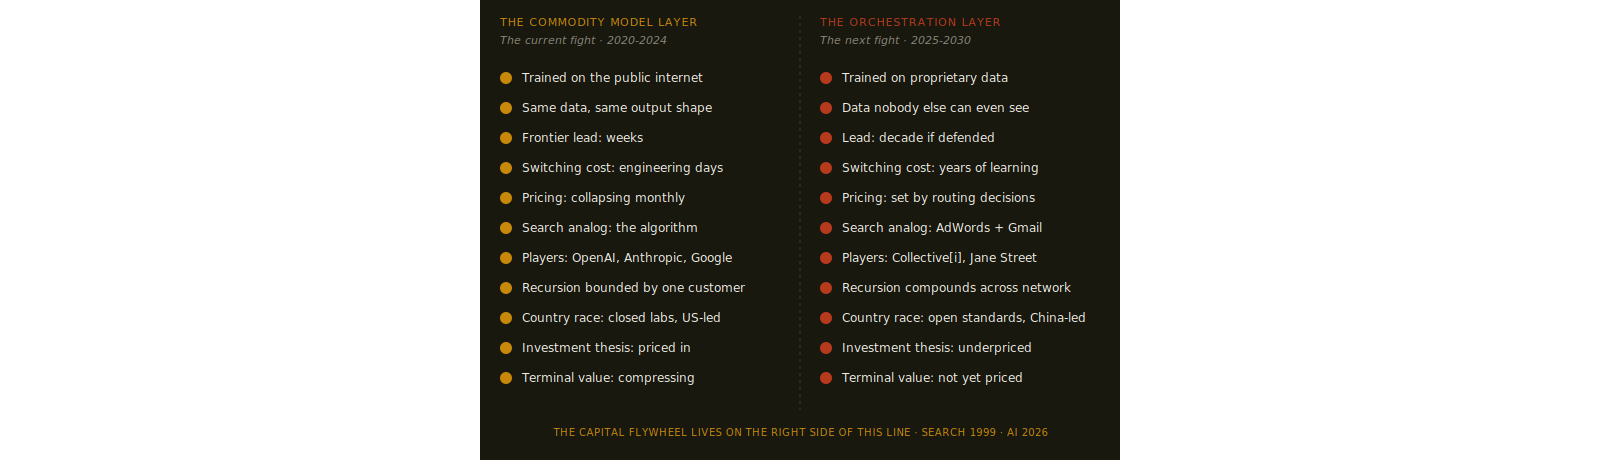Click the red dot next to Lead: decade if defended
This screenshot has width=1600, height=460.
point(826,138)
